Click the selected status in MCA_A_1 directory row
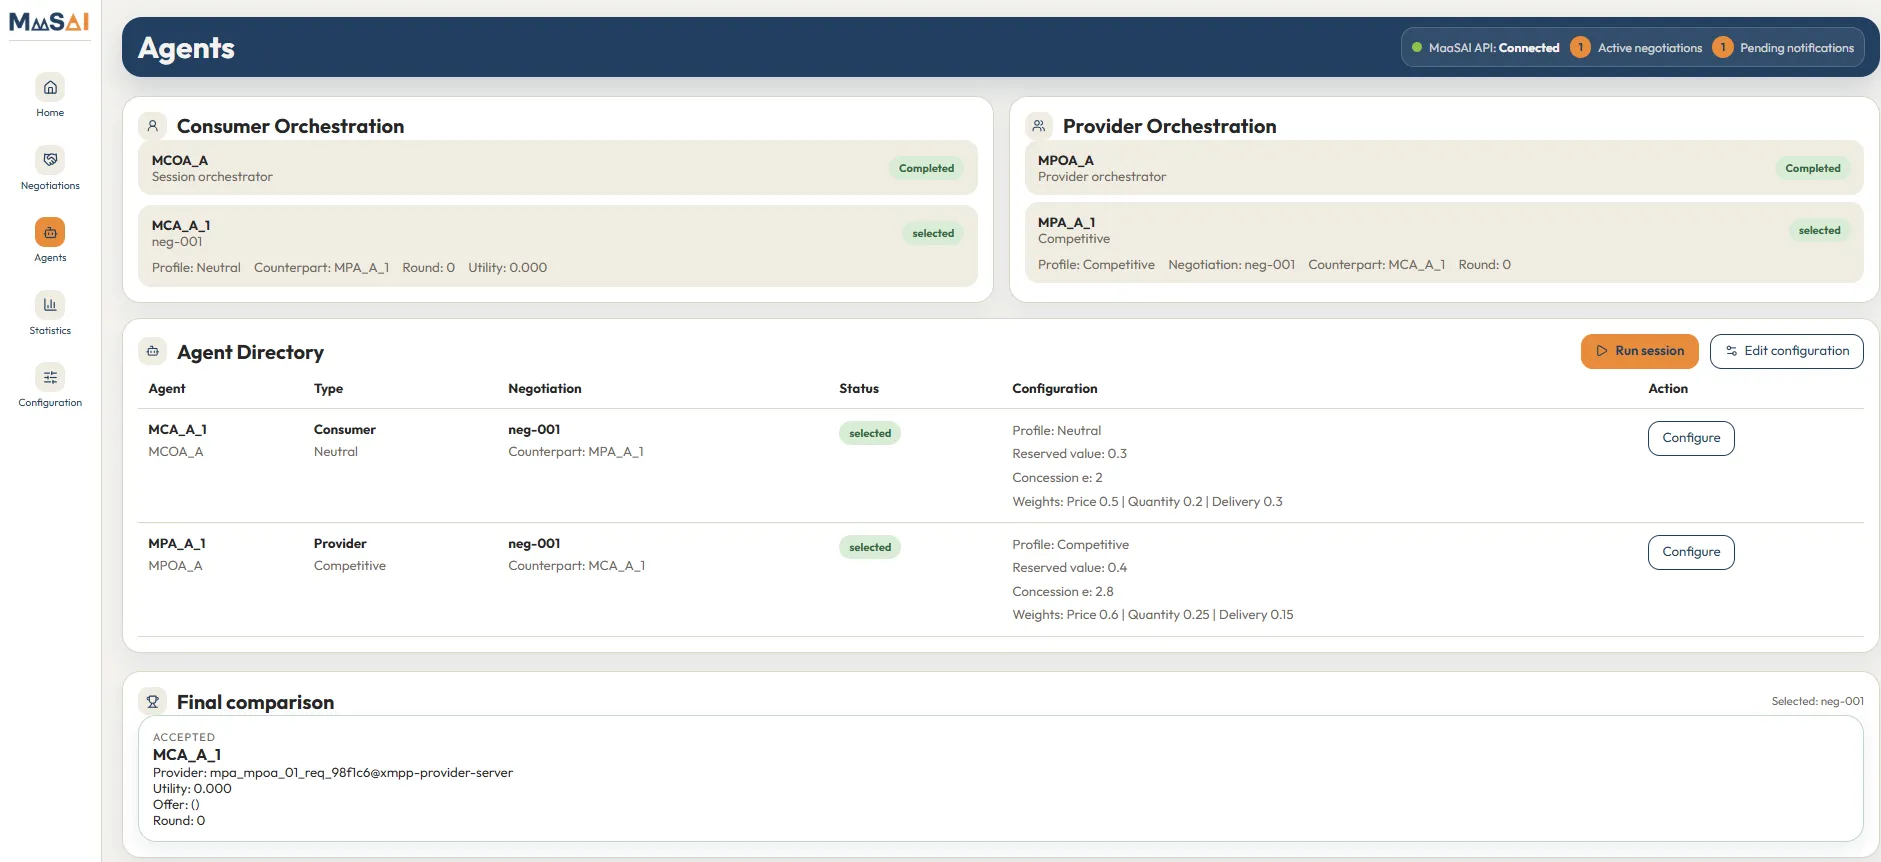Image resolution: width=1881 pixels, height=862 pixels. (x=870, y=433)
